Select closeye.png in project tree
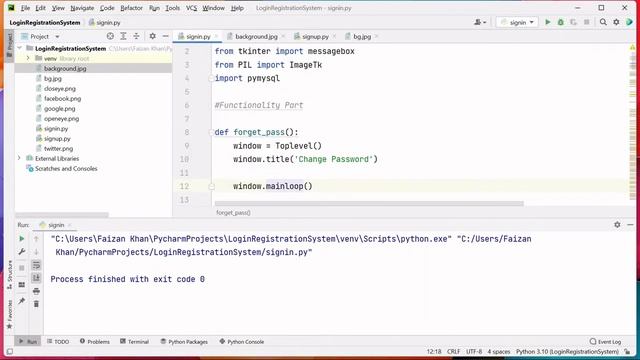Screen dimensions: 640x360 point(60,89)
